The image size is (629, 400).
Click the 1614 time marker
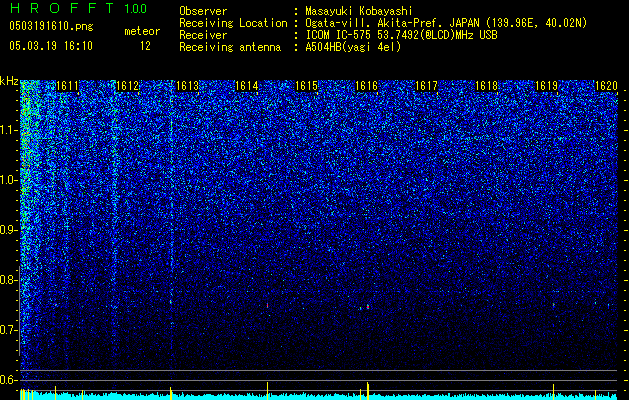(x=246, y=86)
